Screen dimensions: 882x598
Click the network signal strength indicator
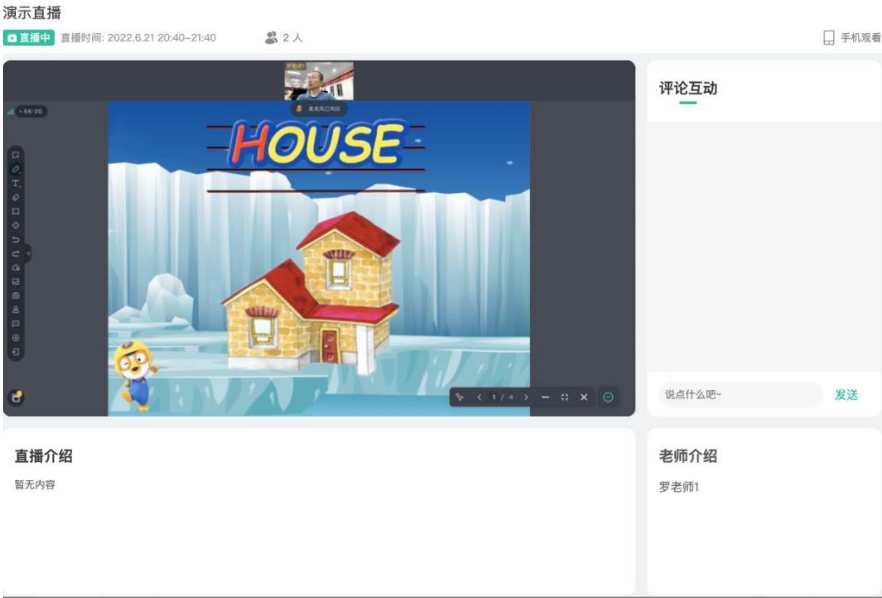point(10,111)
